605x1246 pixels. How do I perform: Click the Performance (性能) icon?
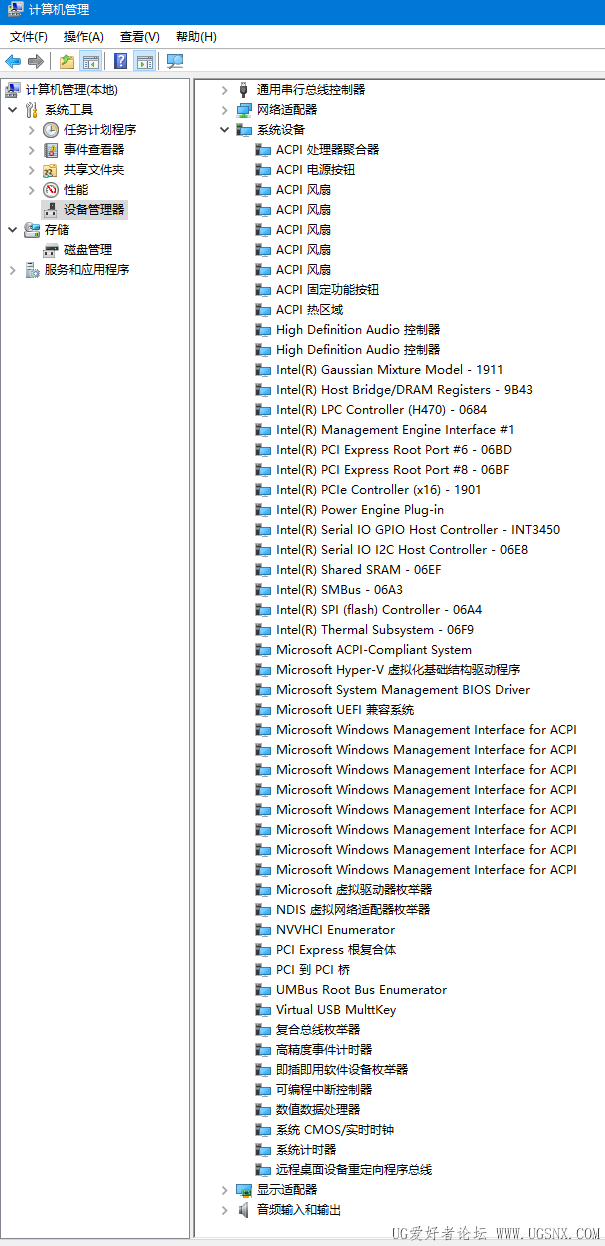50,190
